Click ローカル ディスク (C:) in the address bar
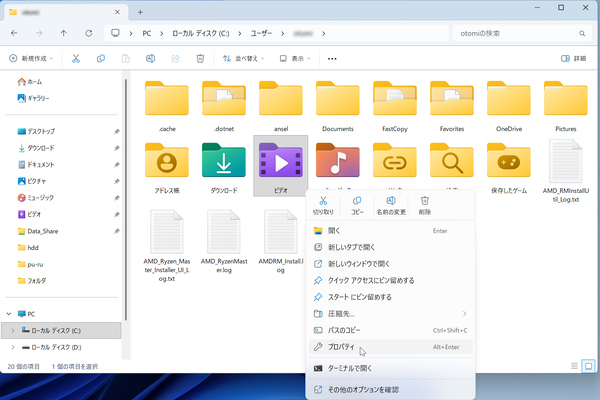The image size is (600, 400). [201, 34]
